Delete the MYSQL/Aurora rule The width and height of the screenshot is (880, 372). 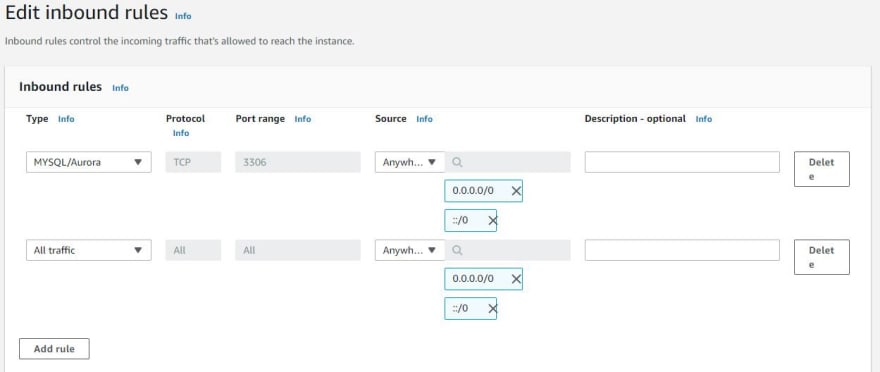pyautogui.click(x=822, y=169)
